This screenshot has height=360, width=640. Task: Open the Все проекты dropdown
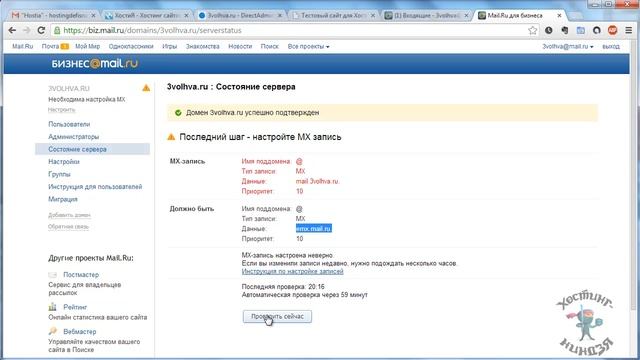point(308,47)
